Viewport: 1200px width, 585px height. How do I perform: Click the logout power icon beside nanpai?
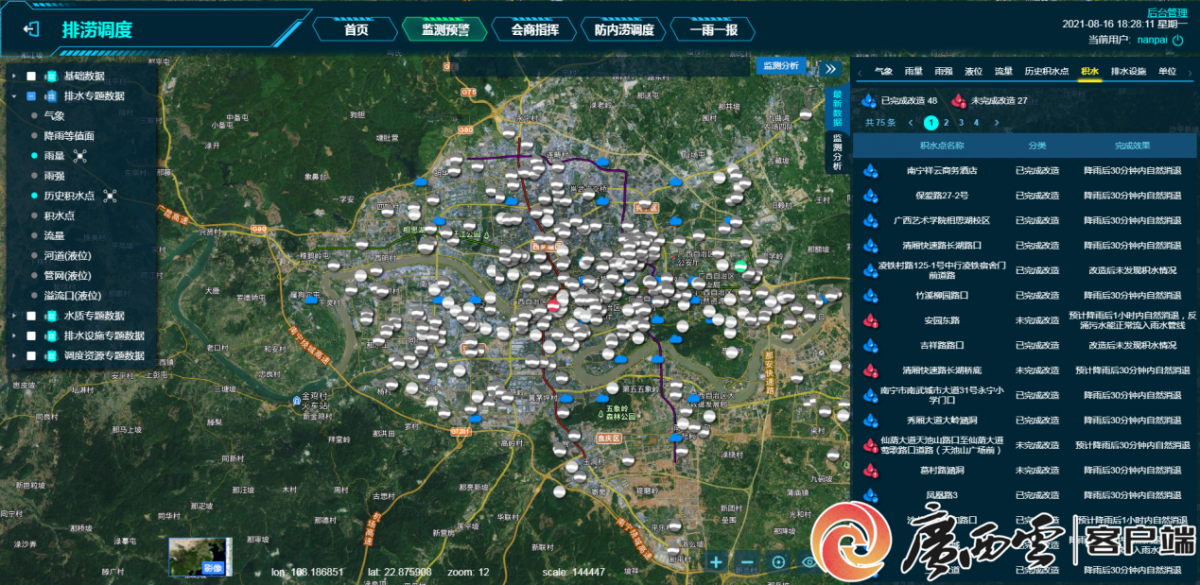[1178, 40]
